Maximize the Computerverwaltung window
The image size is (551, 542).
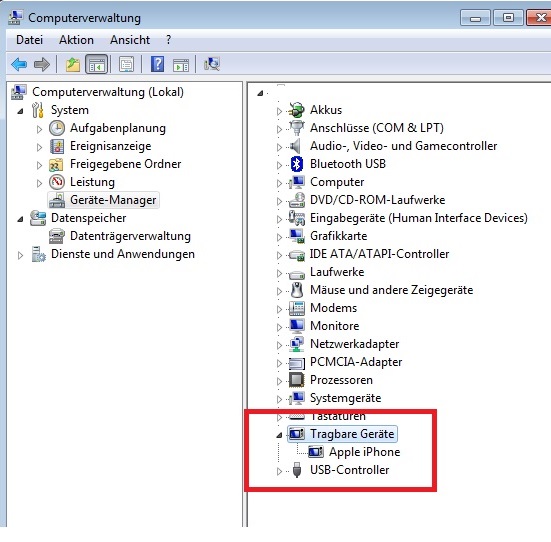point(508,18)
